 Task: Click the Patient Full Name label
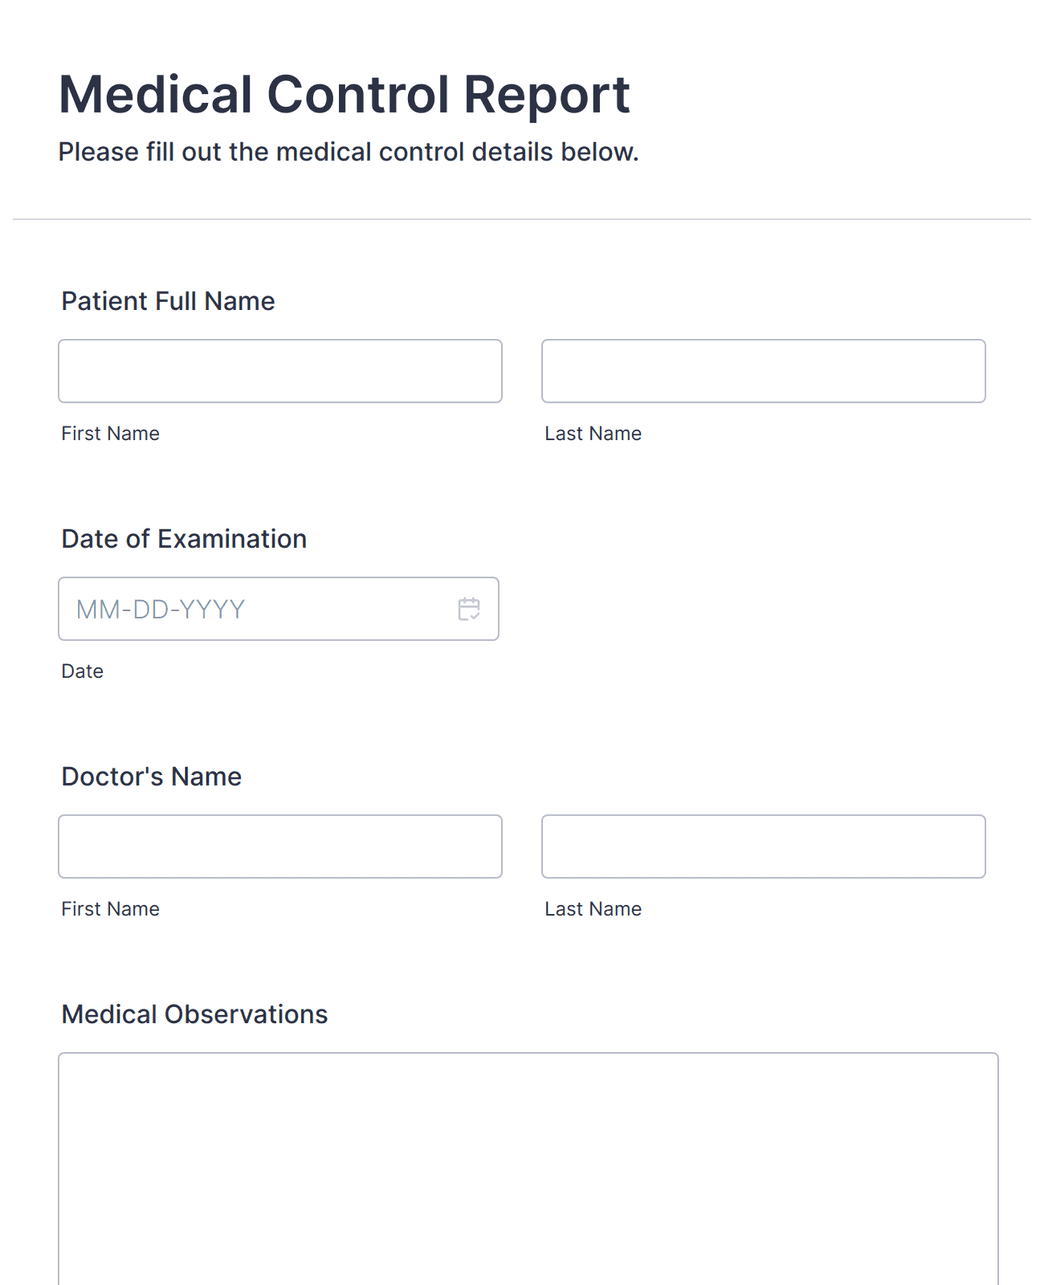pos(168,301)
